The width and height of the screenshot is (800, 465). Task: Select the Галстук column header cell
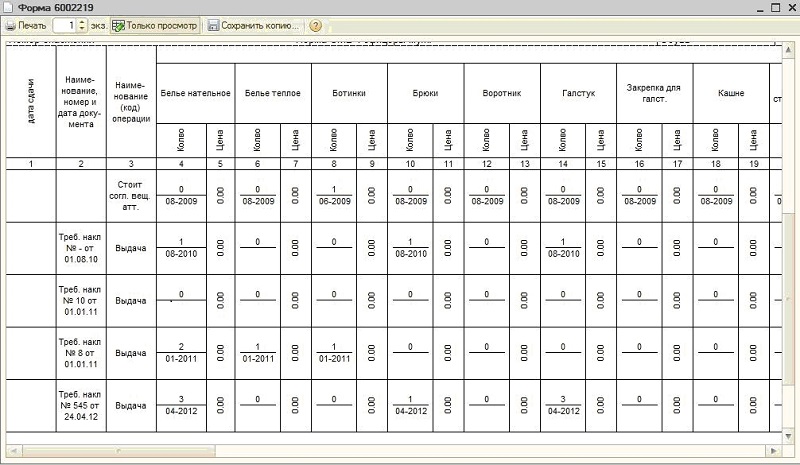tap(578, 93)
